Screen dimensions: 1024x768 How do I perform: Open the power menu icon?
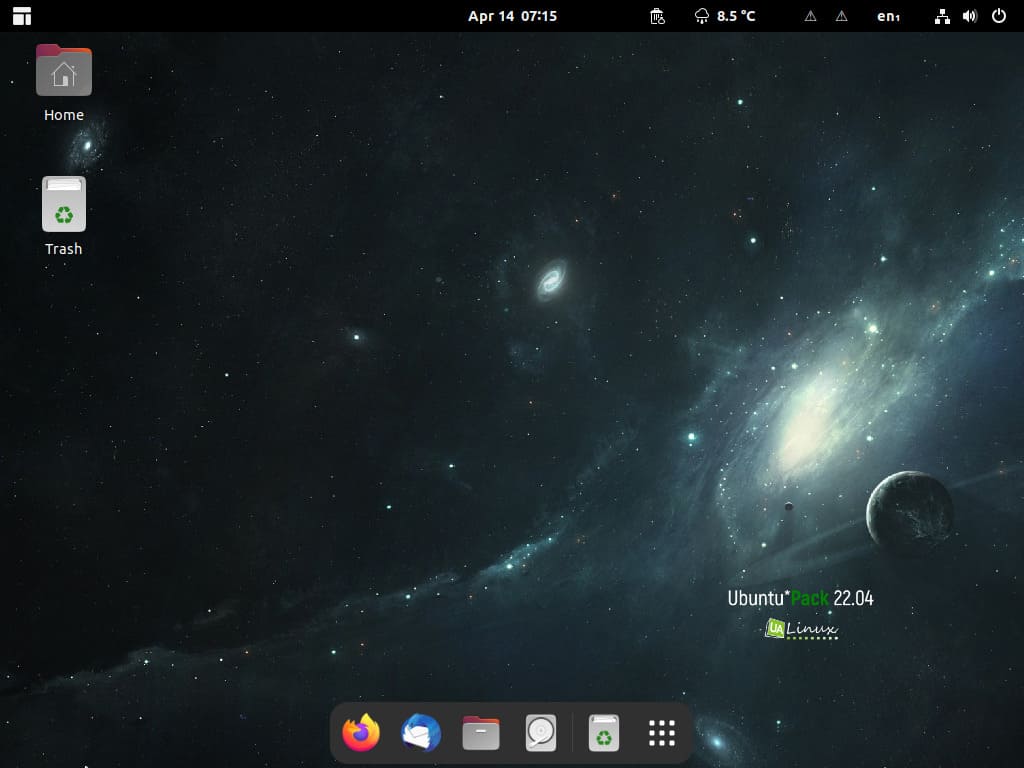(x=999, y=16)
